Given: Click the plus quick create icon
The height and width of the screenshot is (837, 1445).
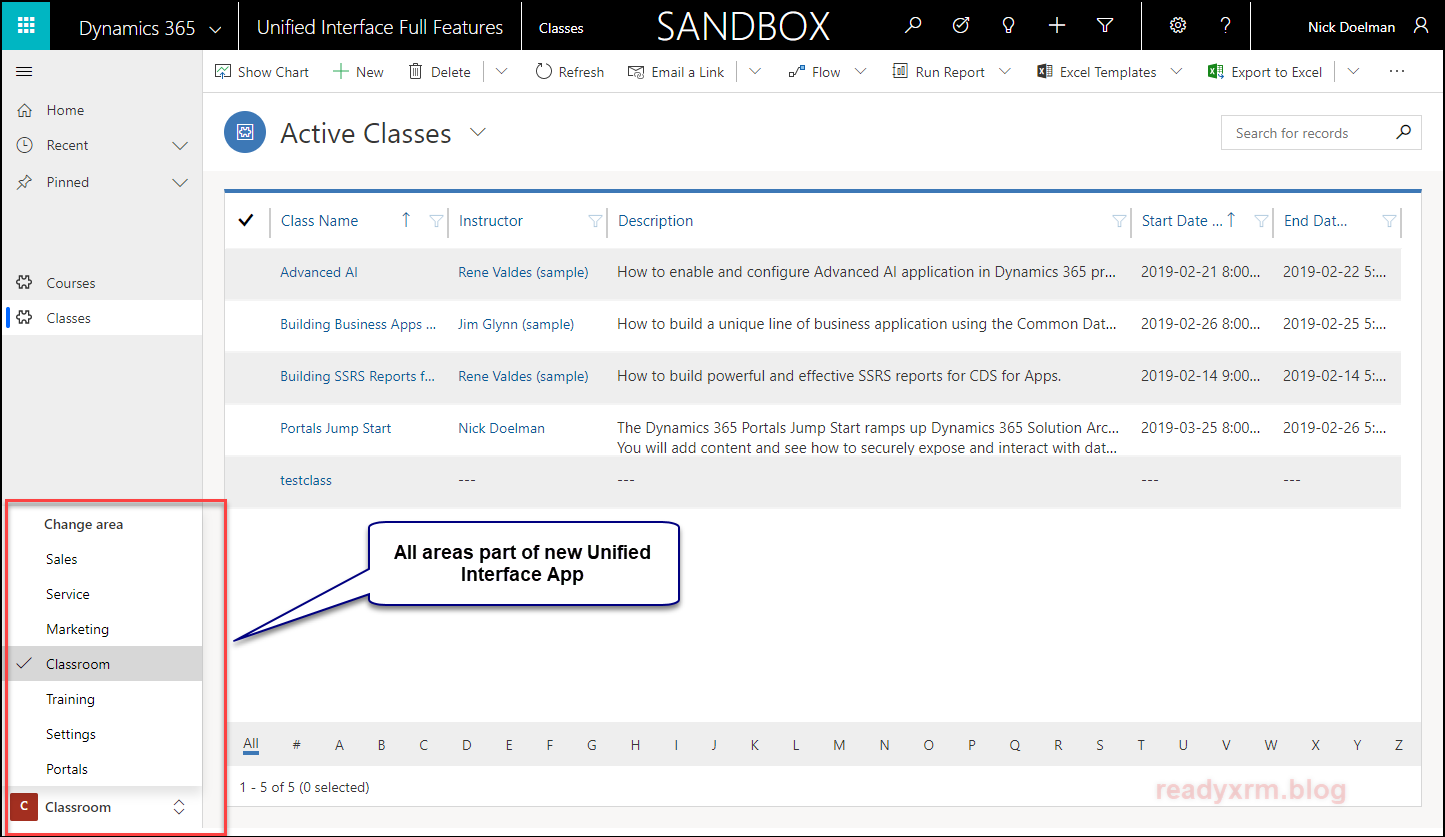Looking at the screenshot, I should tap(1057, 26).
